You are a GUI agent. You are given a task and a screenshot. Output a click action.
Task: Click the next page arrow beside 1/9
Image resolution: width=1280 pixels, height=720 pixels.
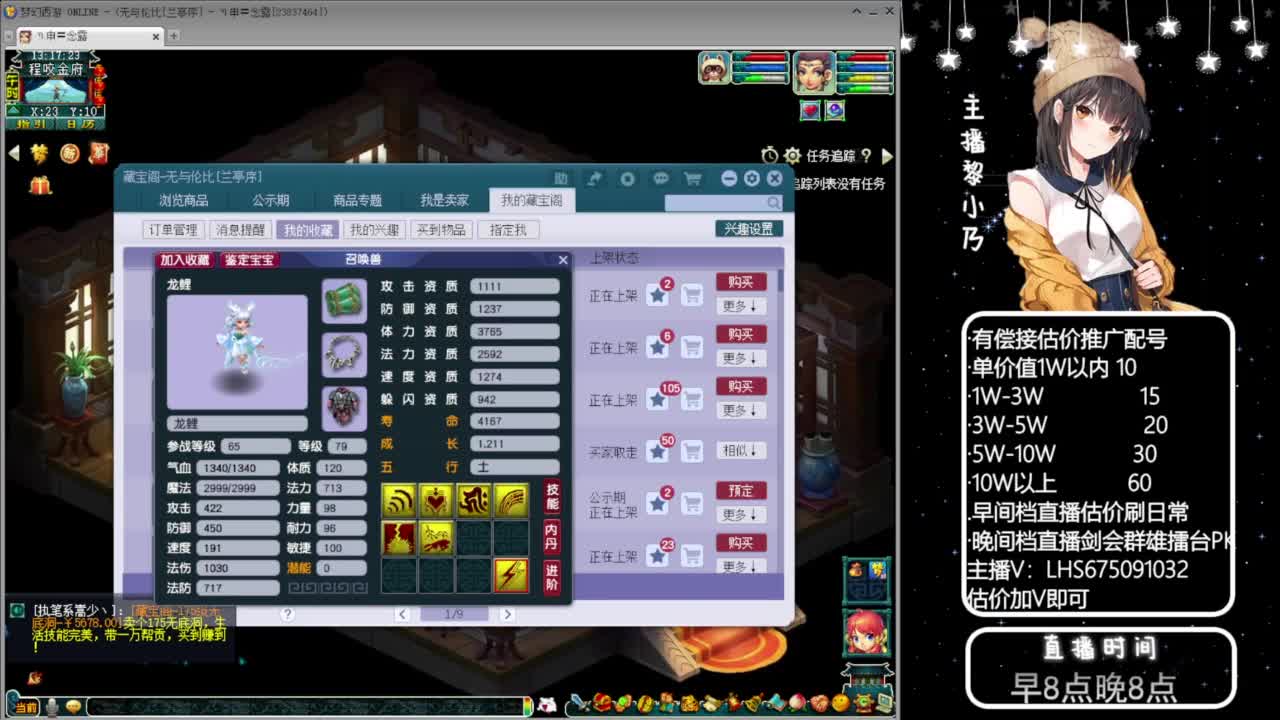[508, 613]
